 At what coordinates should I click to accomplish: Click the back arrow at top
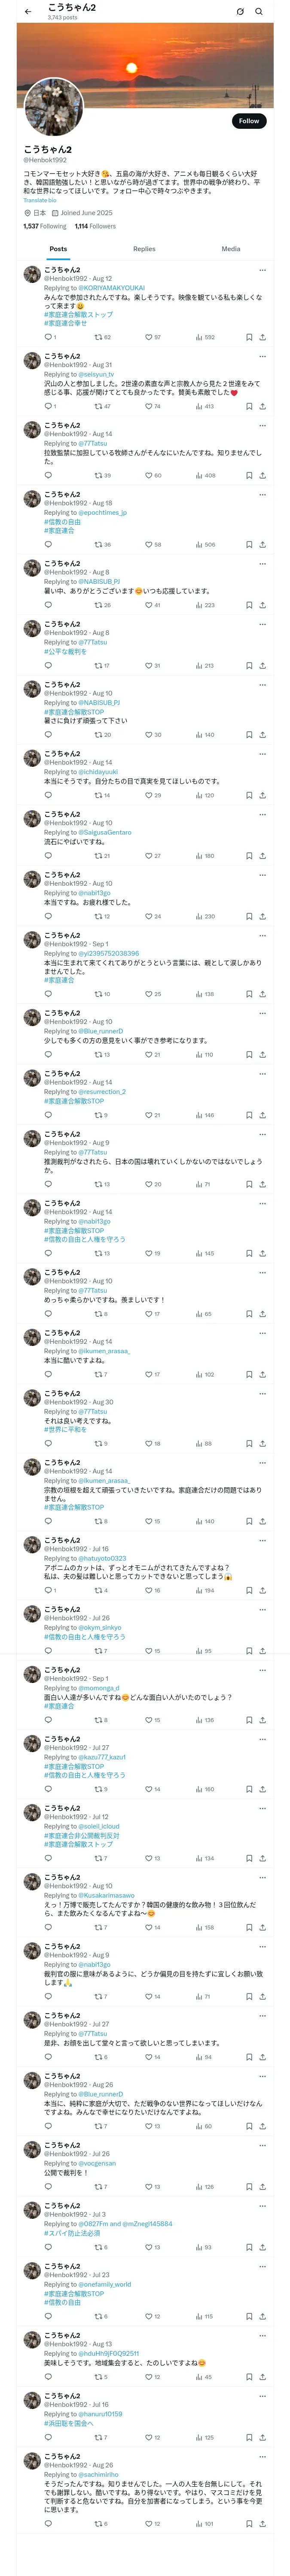[28, 12]
